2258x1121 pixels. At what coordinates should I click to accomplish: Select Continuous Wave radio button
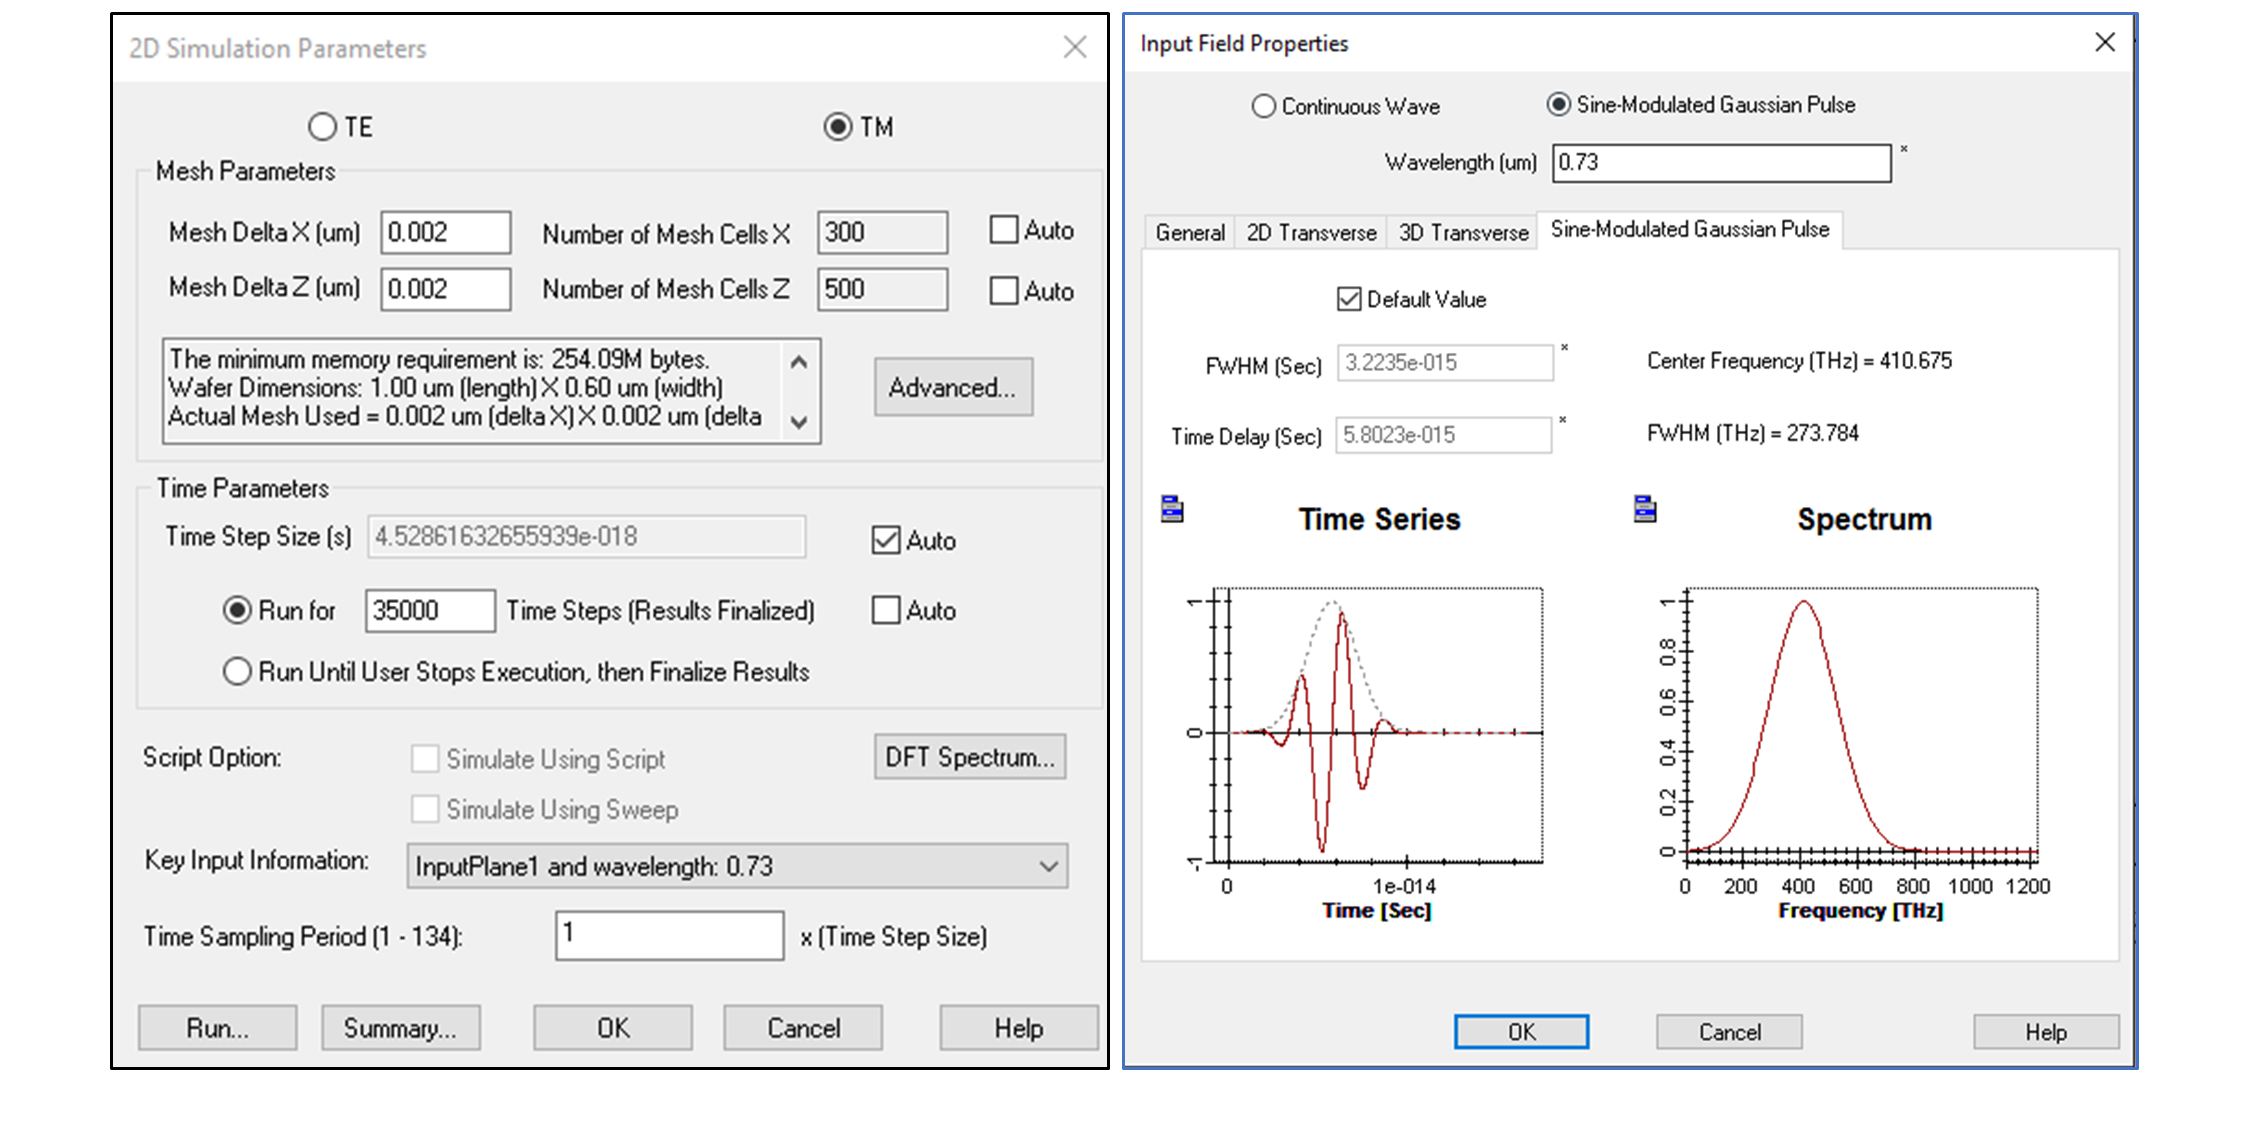pyautogui.click(x=1264, y=106)
